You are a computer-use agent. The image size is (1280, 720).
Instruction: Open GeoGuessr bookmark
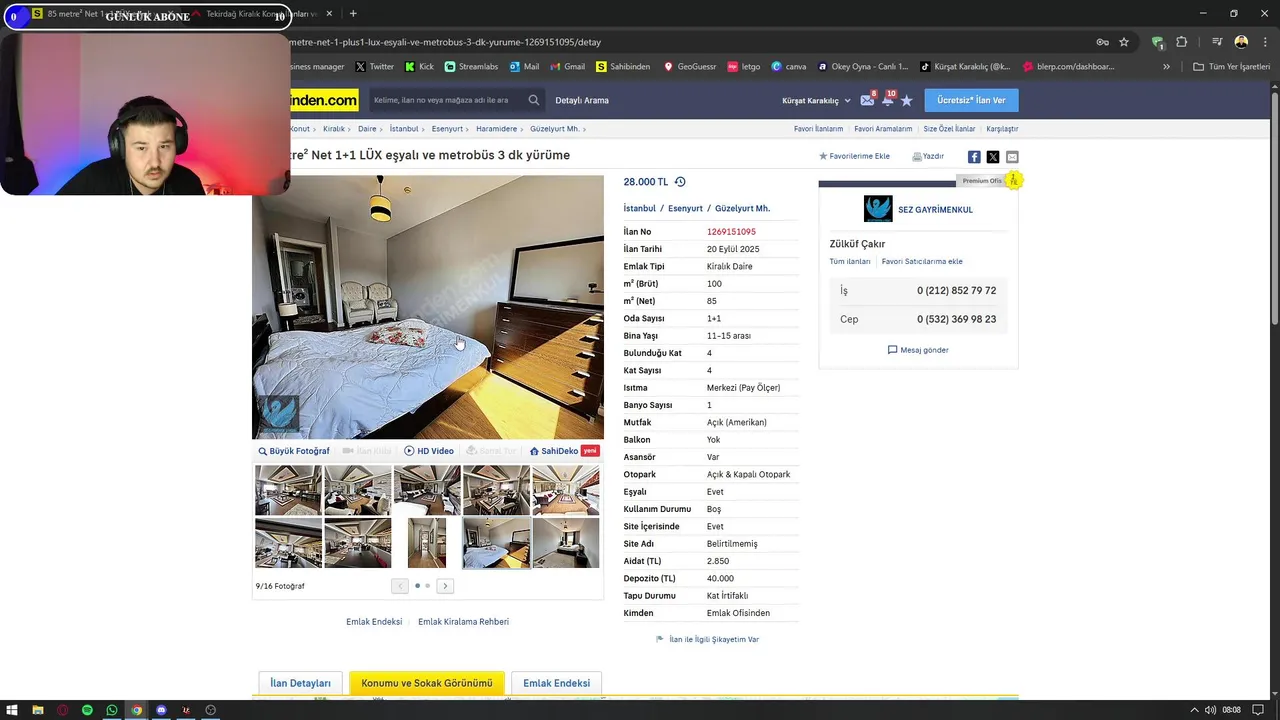(689, 67)
